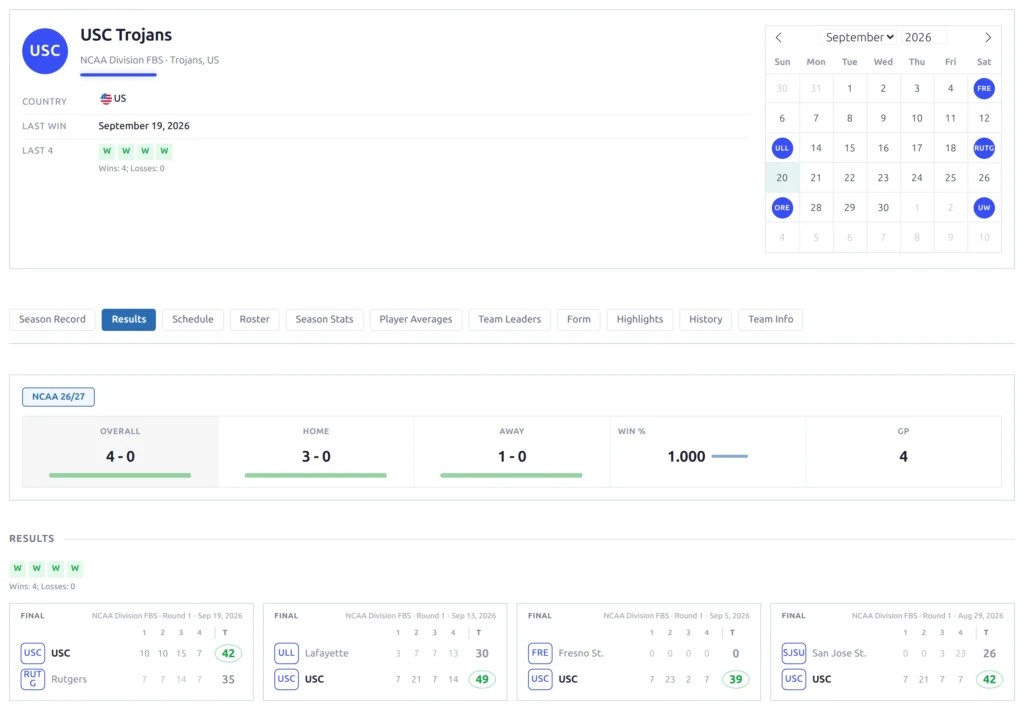This screenshot has width=1024, height=710.
Task: Click the Fresno St. team name link
Action: [x=581, y=653]
